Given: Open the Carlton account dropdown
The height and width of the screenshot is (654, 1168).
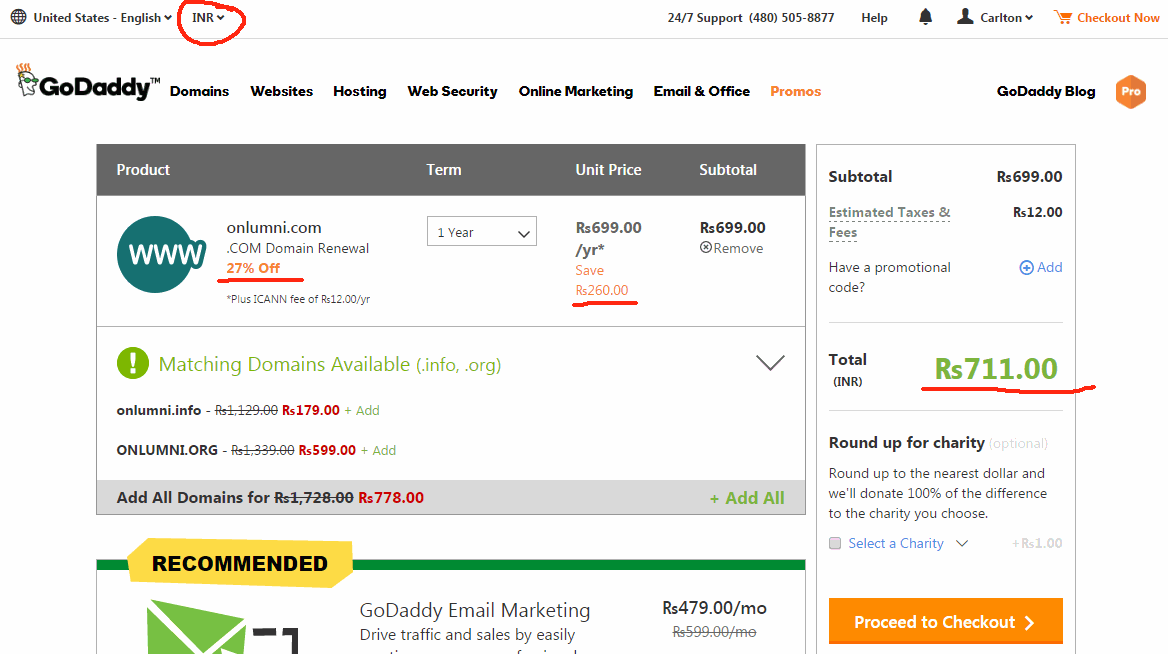Looking at the screenshot, I should [1006, 17].
